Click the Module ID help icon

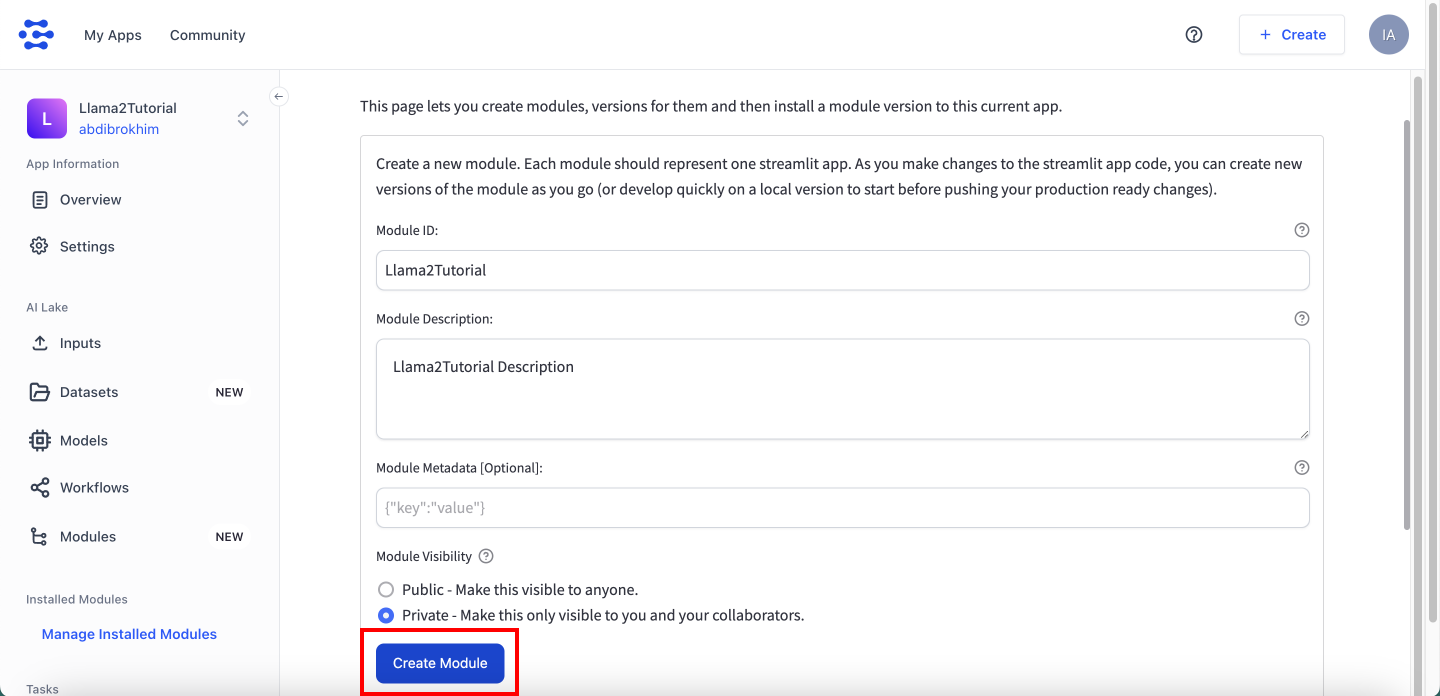pos(1302,230)
